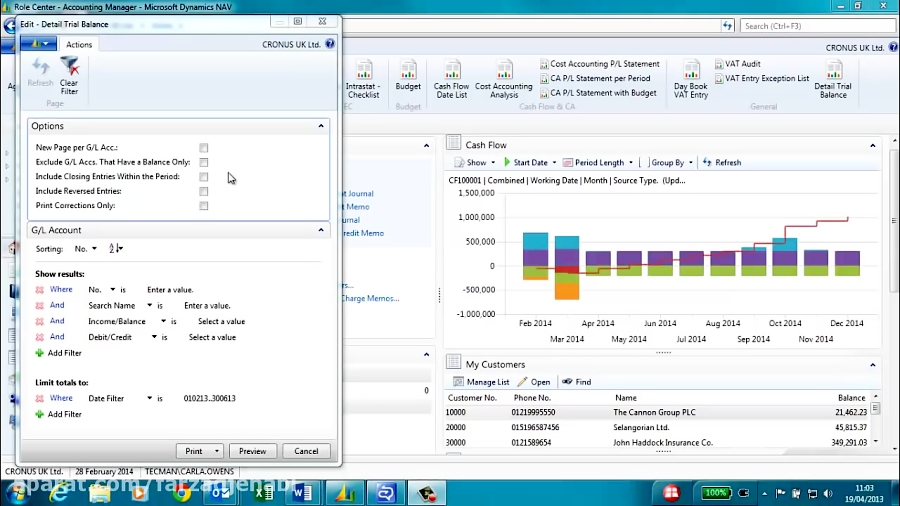Open Cost Accounting Analysis report

click(503, 80)
